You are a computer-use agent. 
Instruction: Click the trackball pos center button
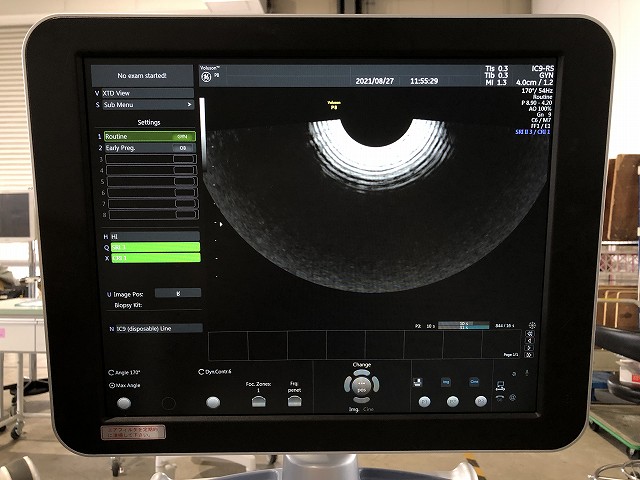click(361, 387)
